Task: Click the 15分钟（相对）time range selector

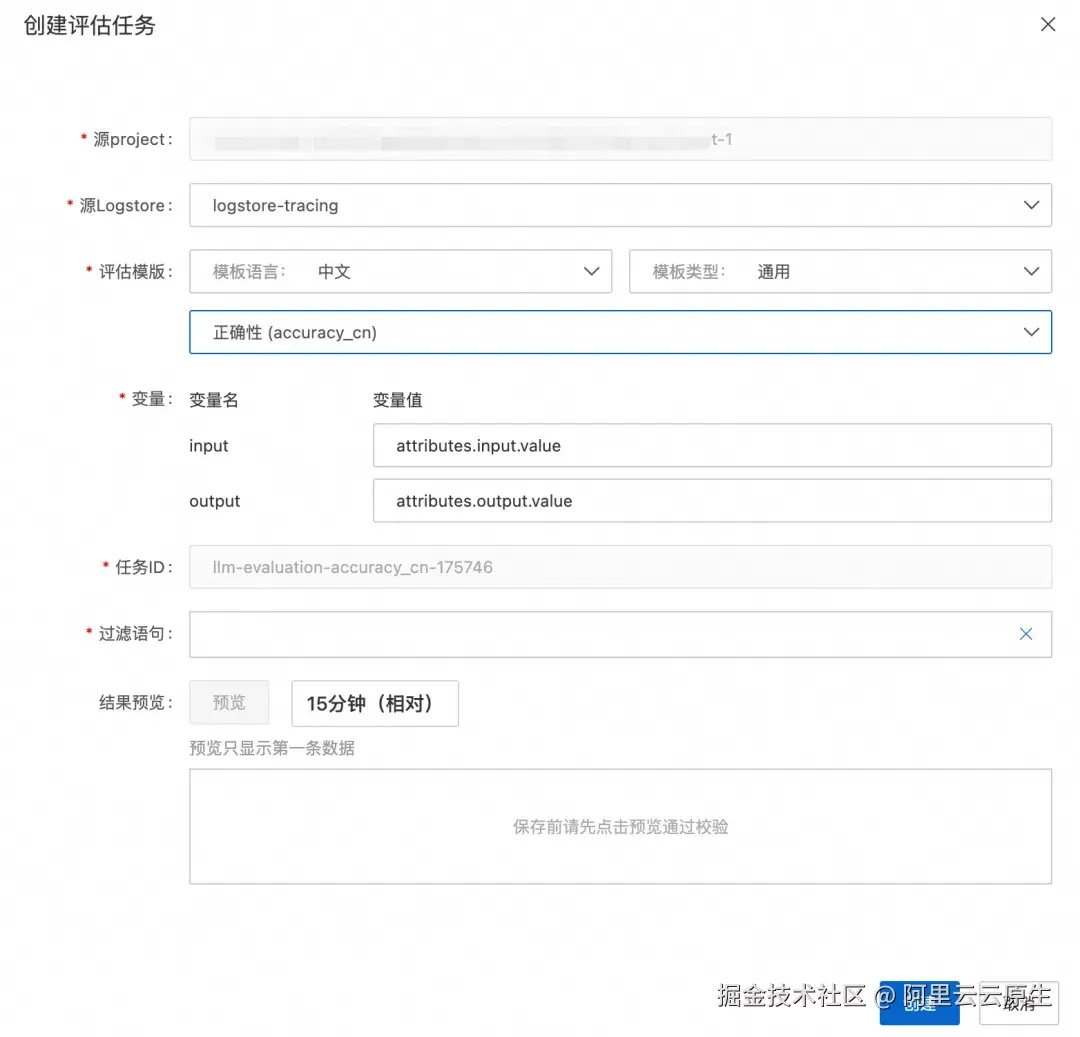Action: 374,703
